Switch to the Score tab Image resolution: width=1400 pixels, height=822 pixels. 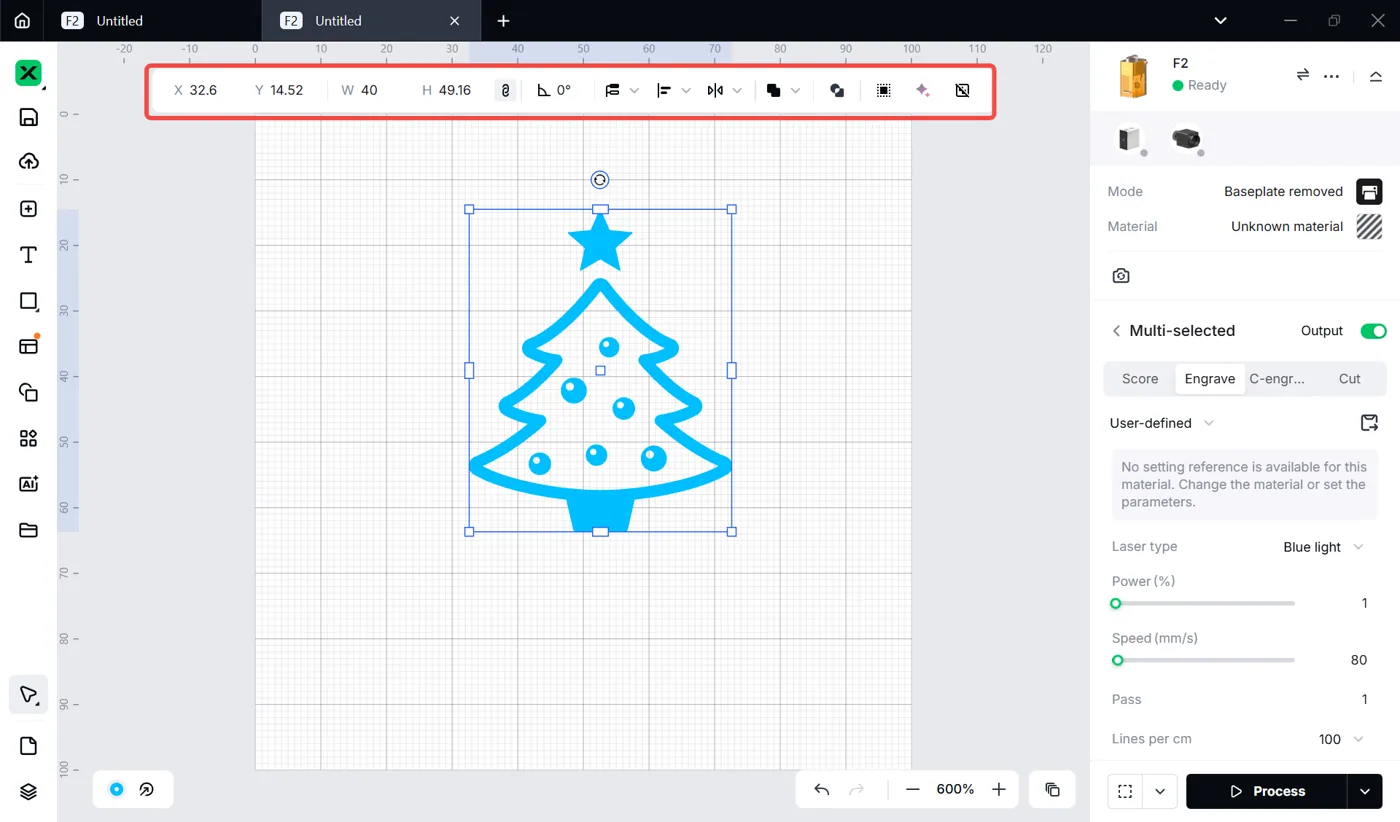[1140, 379]
